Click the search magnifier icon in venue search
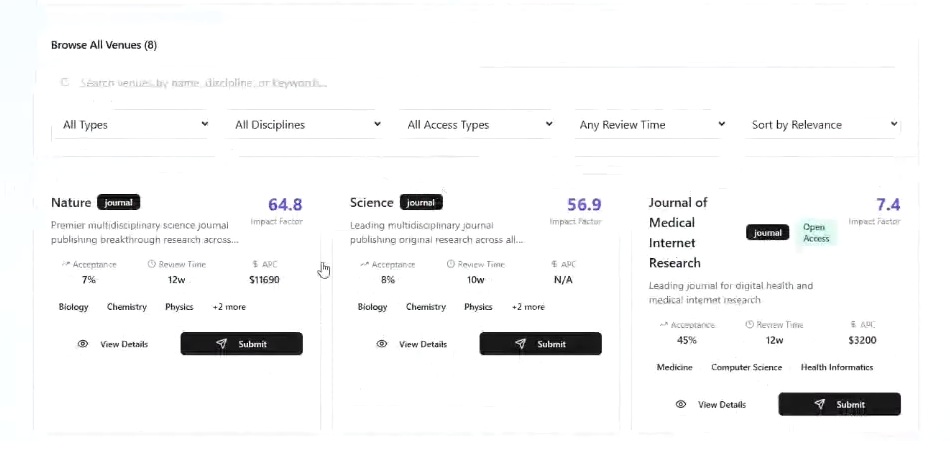 (66, 83)
